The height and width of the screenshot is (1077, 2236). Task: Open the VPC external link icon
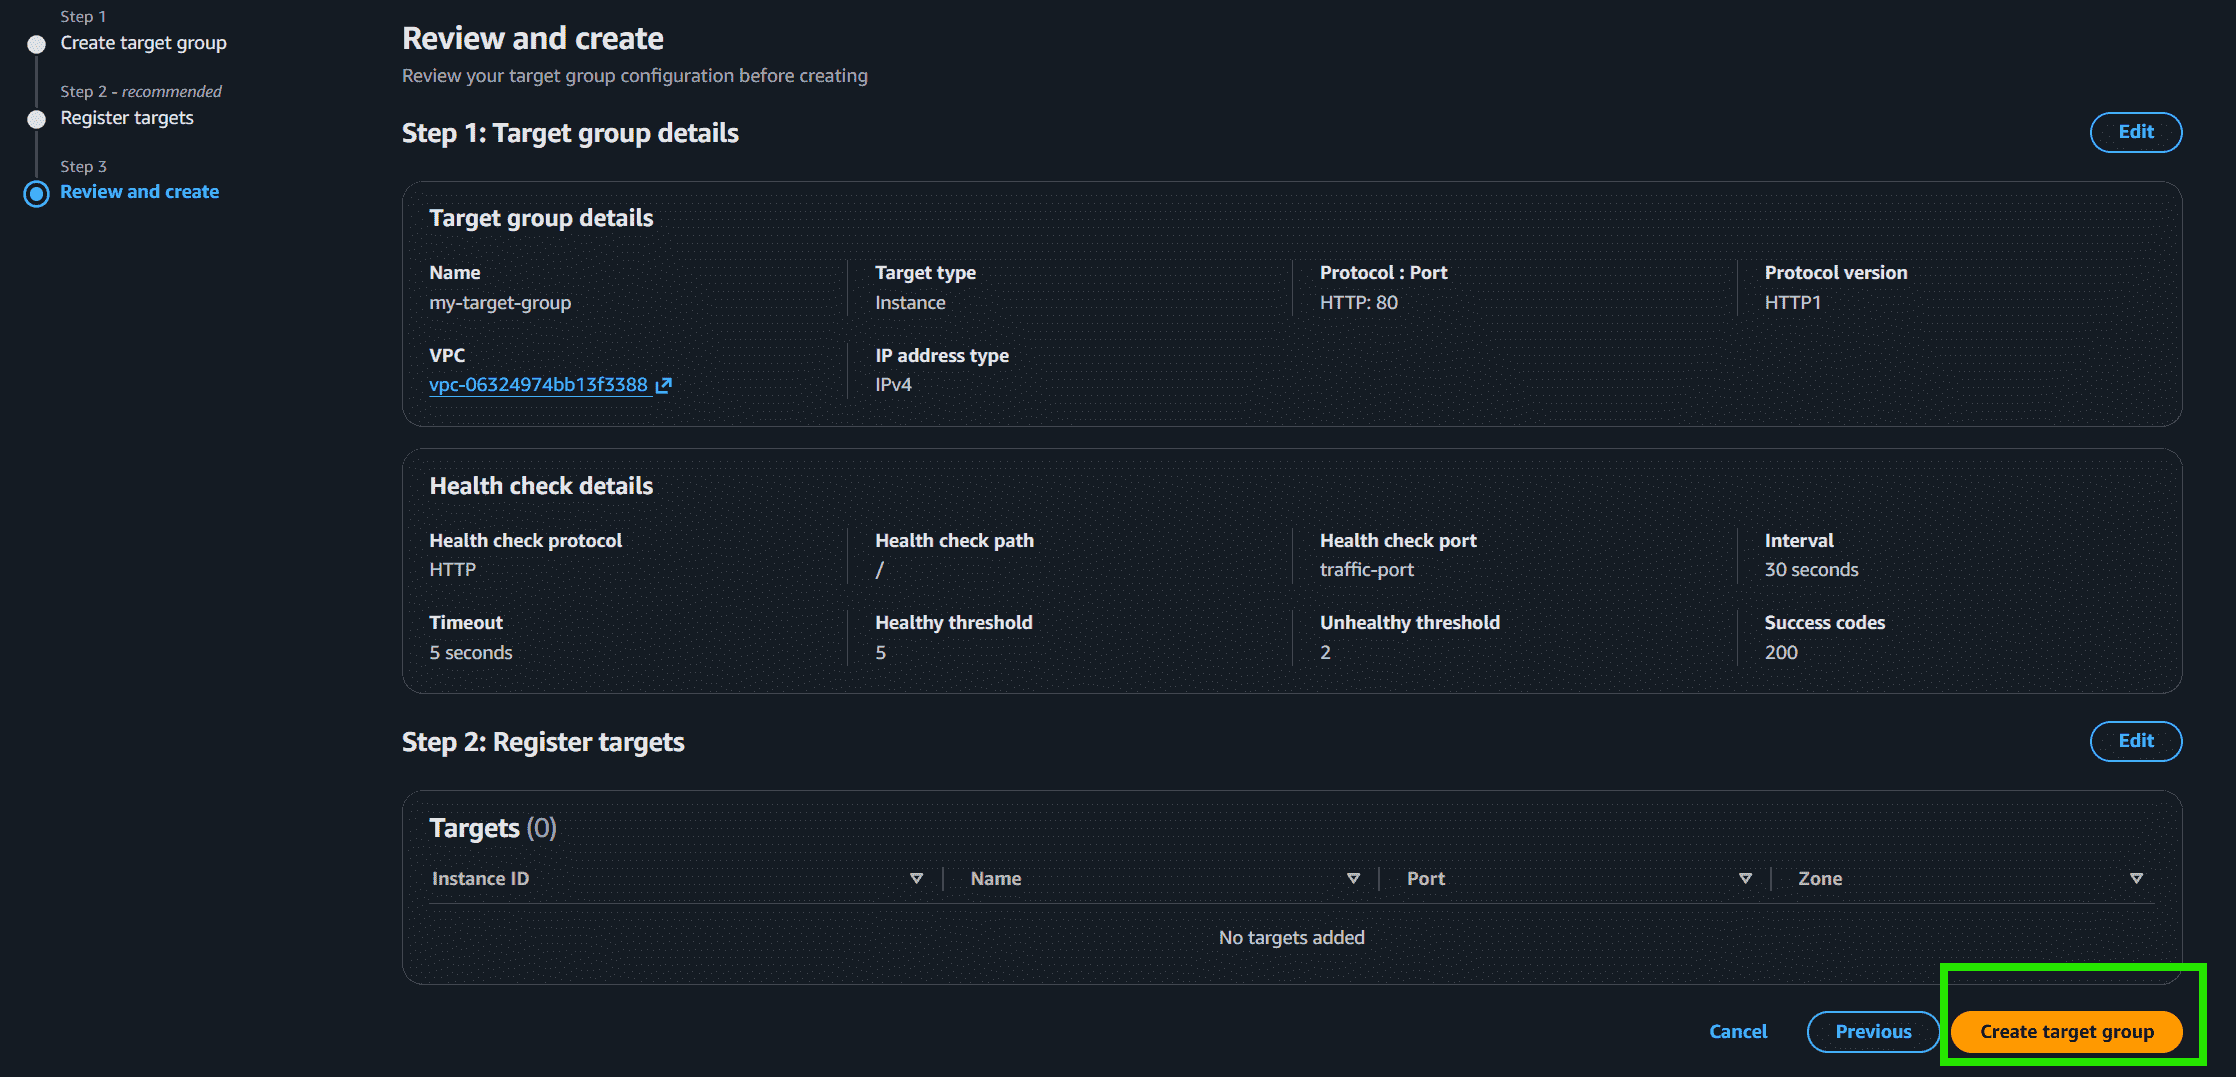[663, 385]
